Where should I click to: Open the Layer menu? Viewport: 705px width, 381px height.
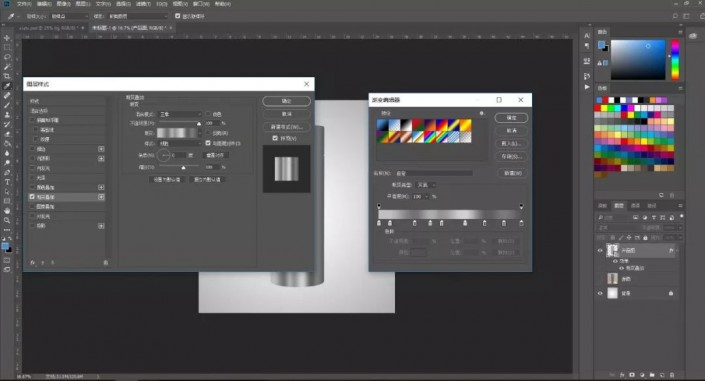[83, 4]
